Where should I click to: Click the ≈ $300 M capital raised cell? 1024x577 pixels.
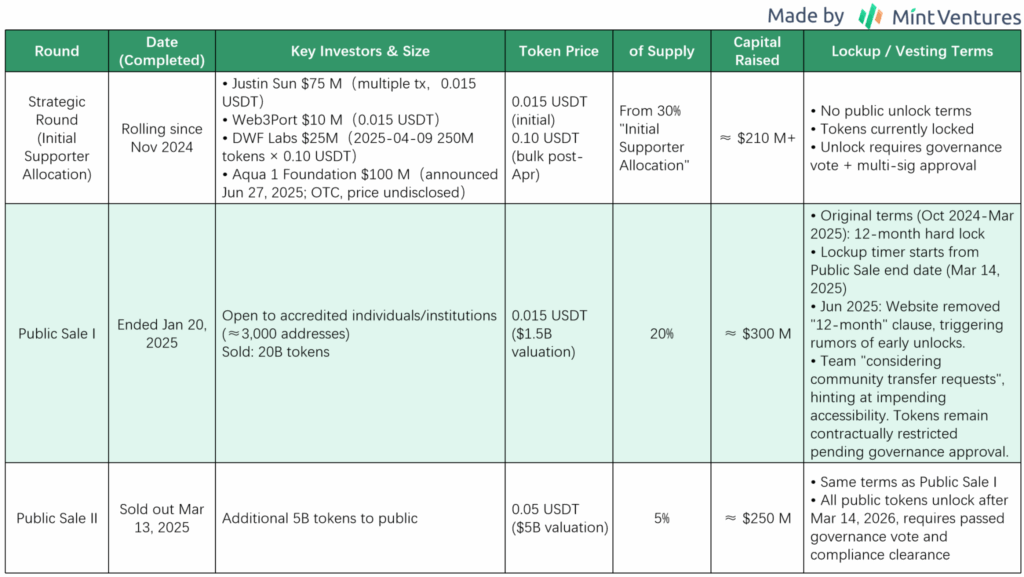pyautogui.click(x=757, y=334)
